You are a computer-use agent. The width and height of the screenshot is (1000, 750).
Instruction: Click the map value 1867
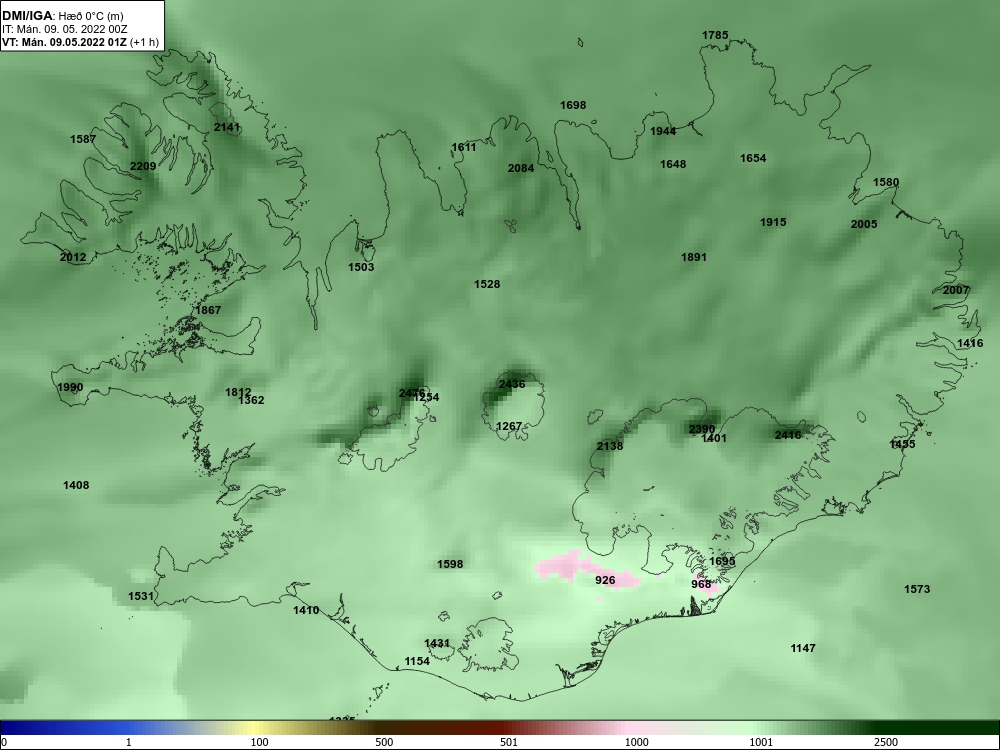(x=208, y=311)
